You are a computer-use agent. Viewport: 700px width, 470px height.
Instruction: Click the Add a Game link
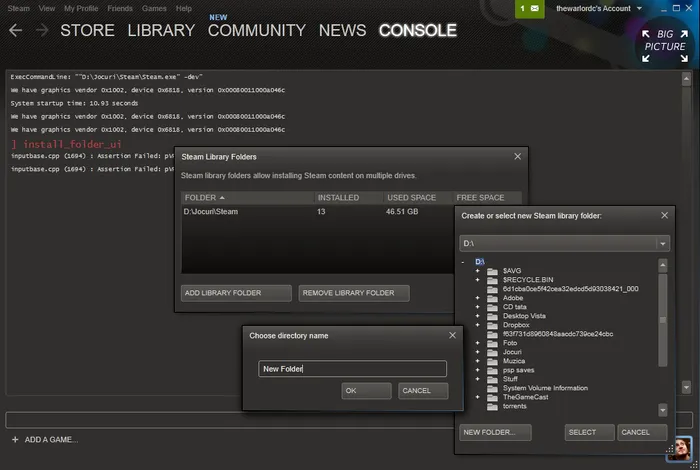click(51, 440)
